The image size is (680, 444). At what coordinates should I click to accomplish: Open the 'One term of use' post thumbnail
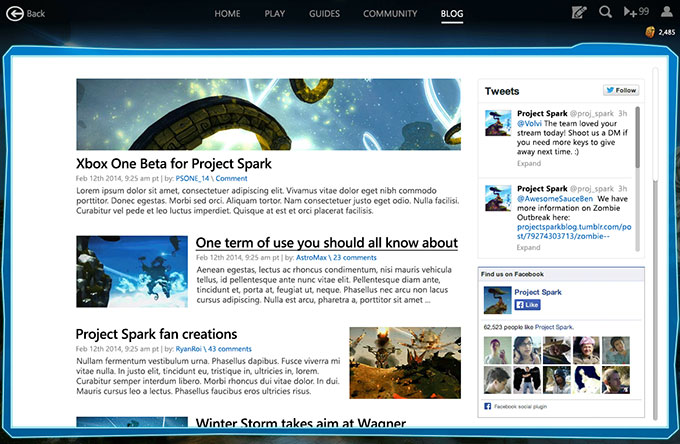[132, 272]
